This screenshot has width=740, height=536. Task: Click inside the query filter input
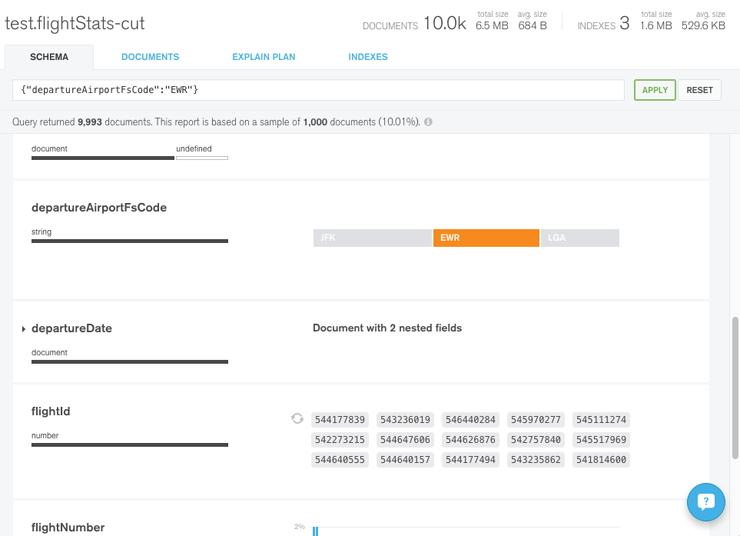(318, 90)
